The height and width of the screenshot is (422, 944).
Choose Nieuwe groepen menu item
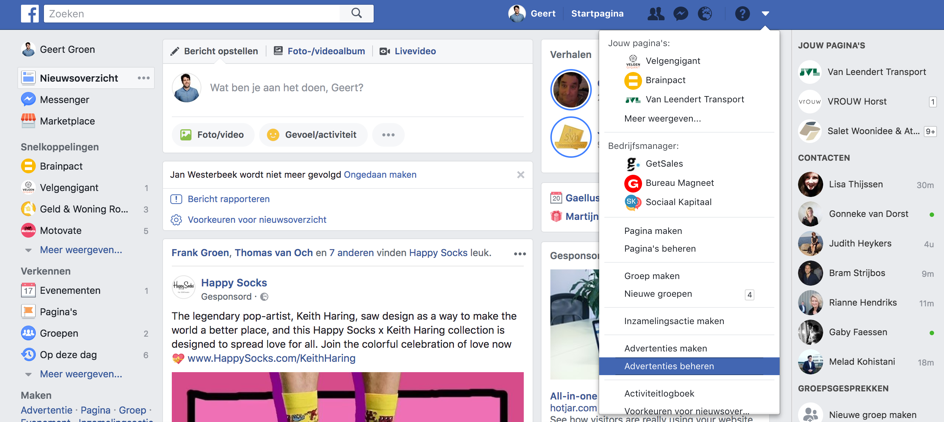point(689,294)
